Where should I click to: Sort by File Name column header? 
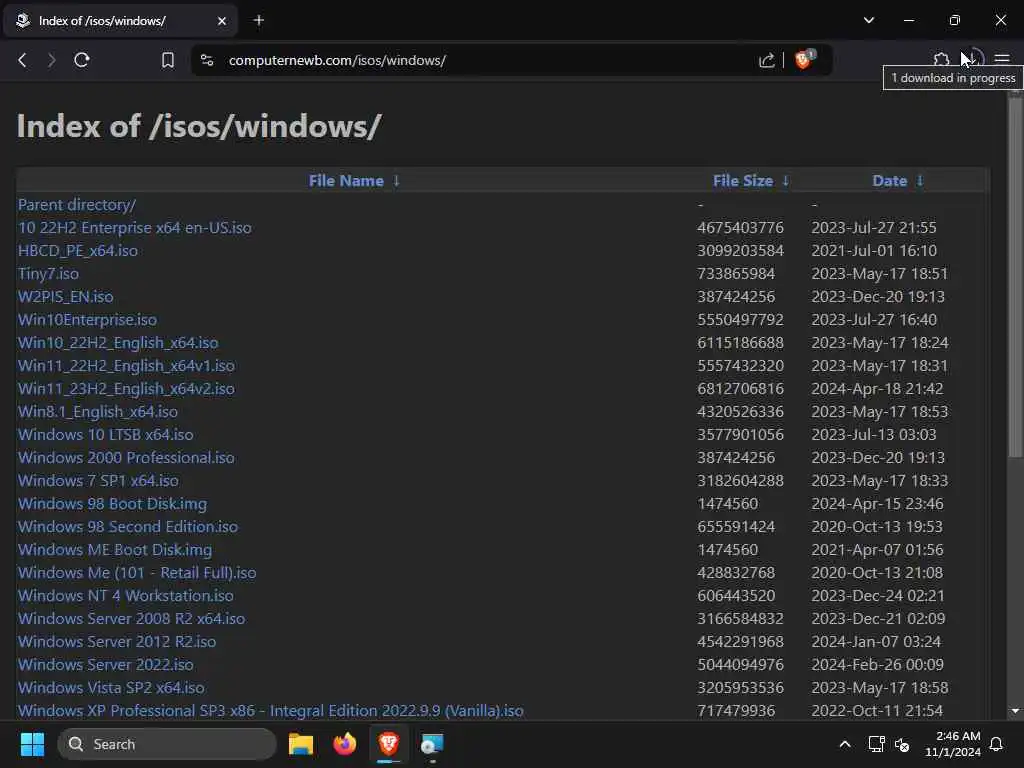(346, 181)
